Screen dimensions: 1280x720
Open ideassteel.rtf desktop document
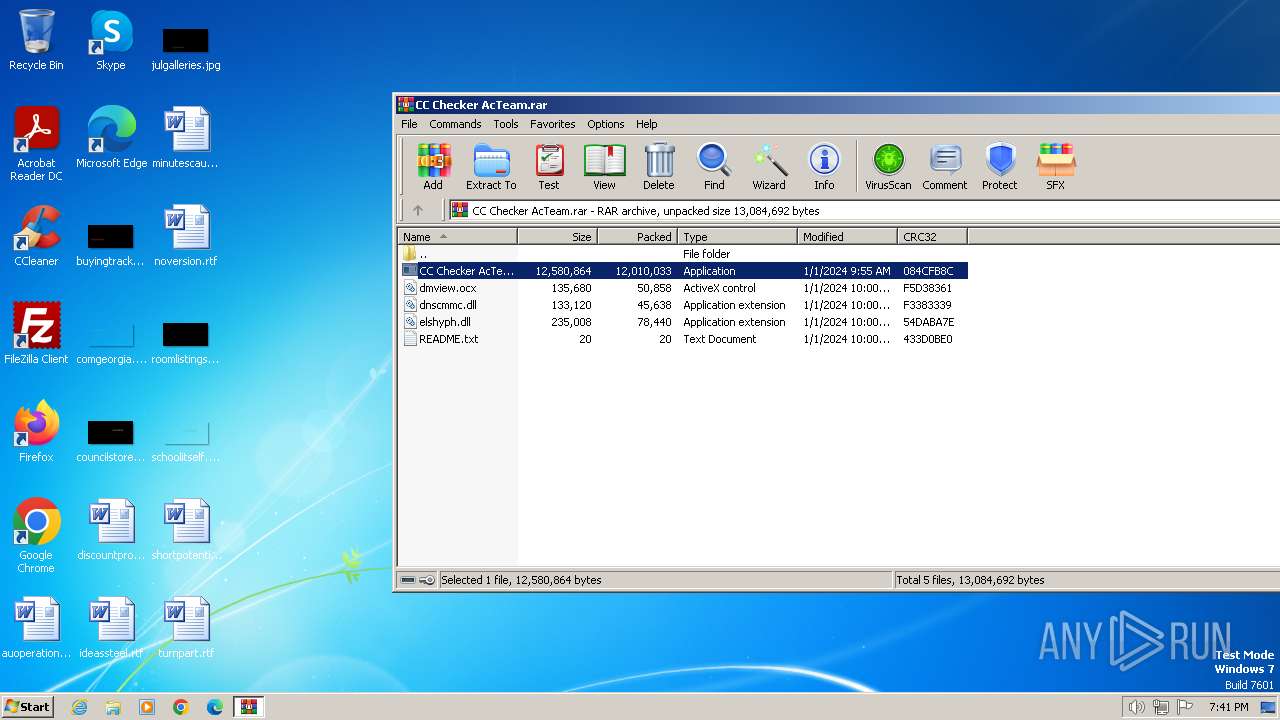pos(111,628)
